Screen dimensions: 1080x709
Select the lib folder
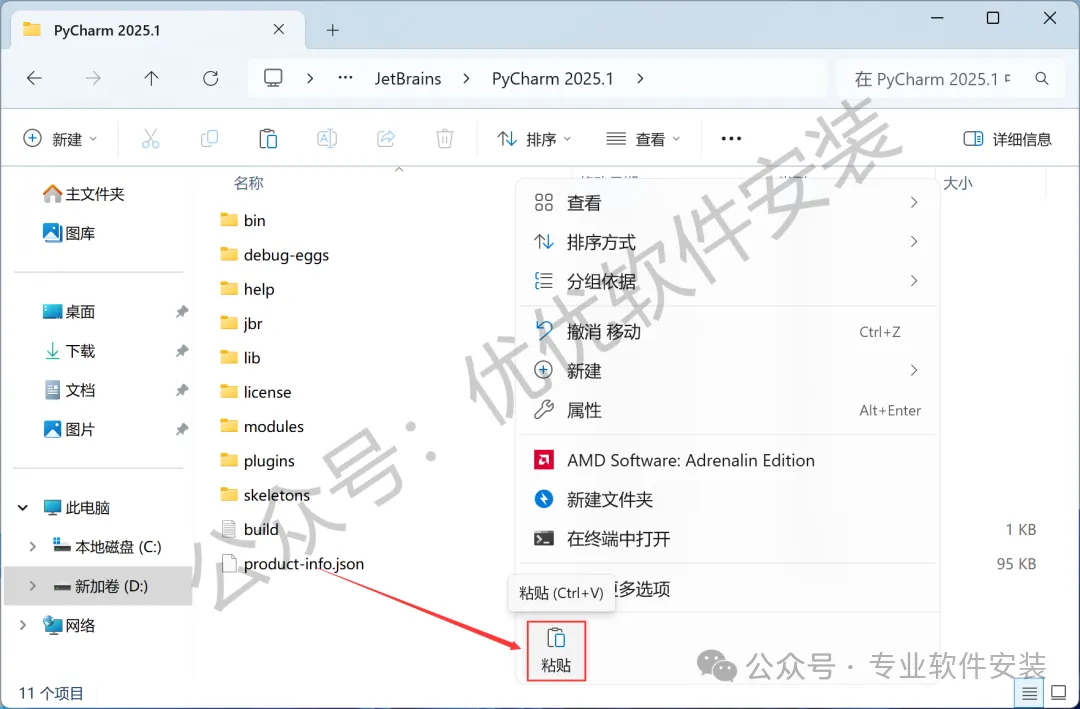(240, 358)
